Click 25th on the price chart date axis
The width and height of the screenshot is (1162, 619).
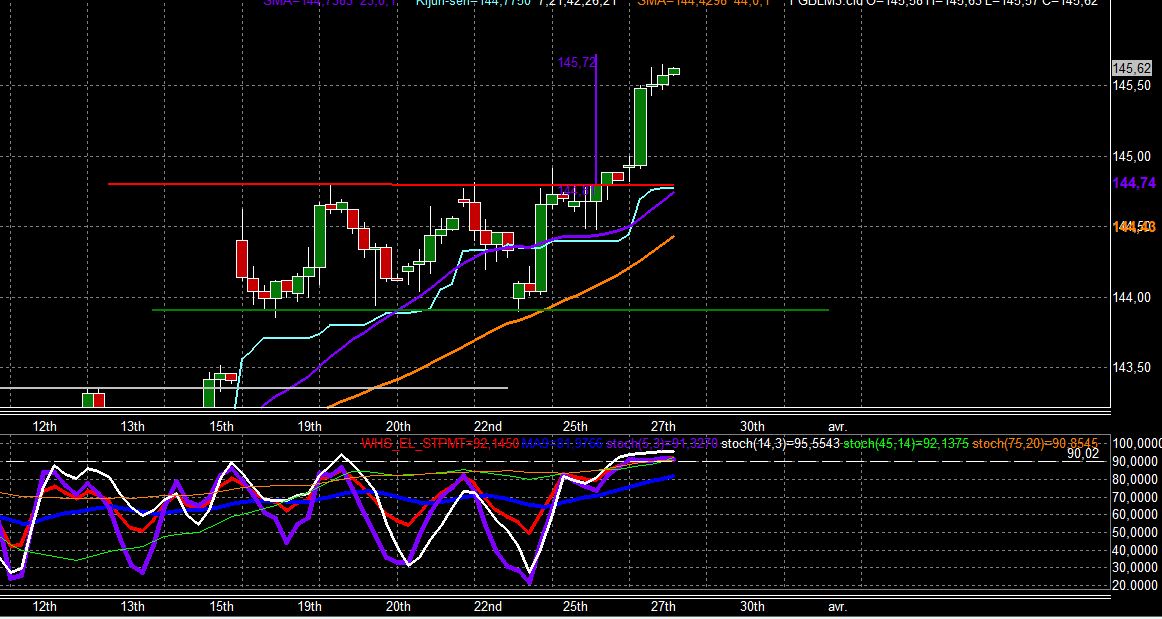[575, 426]
